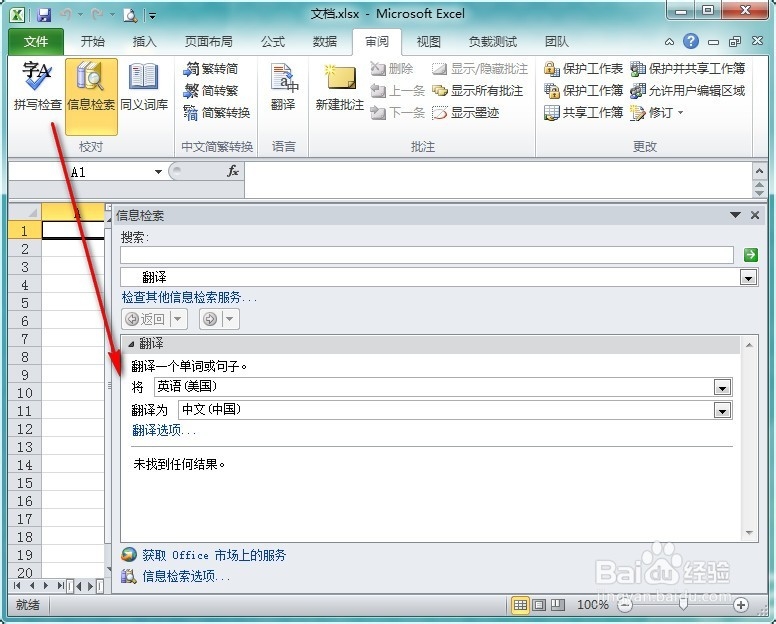Toggle 显示/隐藏批注
Image resolution: width=776 pixels, height=624 pixels.
pyautogui.click(x=480, y=69)
